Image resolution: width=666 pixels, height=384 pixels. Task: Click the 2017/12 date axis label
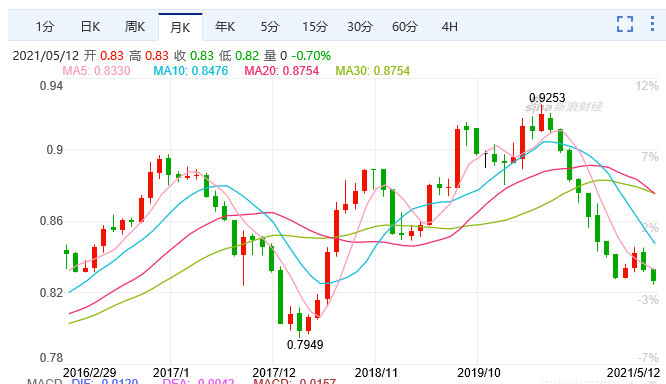274,373
